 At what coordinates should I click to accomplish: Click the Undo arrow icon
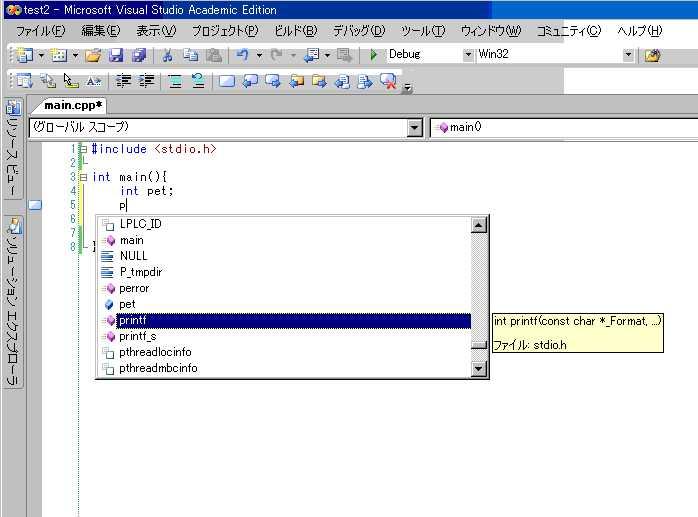pos(243,55)
